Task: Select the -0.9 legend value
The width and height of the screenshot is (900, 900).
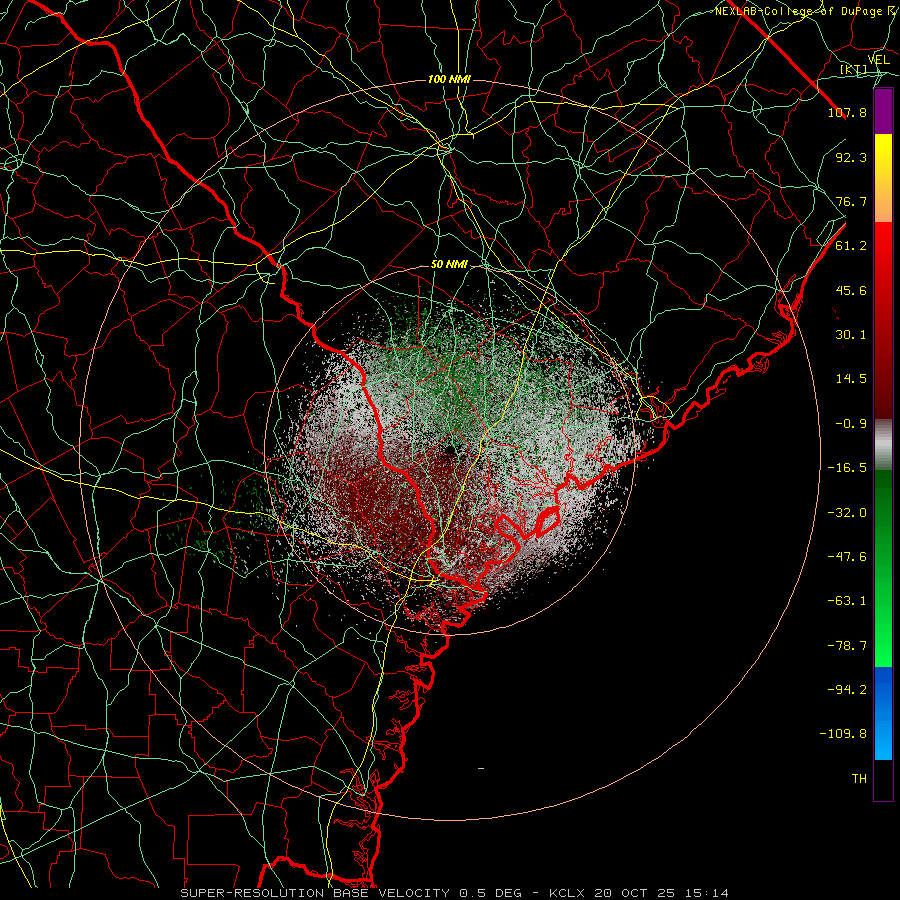Action: pyautogui.click(x=851, y=424)
